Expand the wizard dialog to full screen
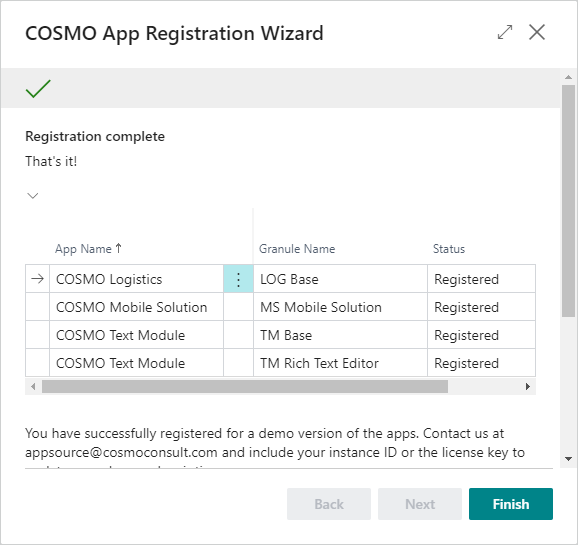This screenshot has height=545, width=578. (x=505, y=32)
